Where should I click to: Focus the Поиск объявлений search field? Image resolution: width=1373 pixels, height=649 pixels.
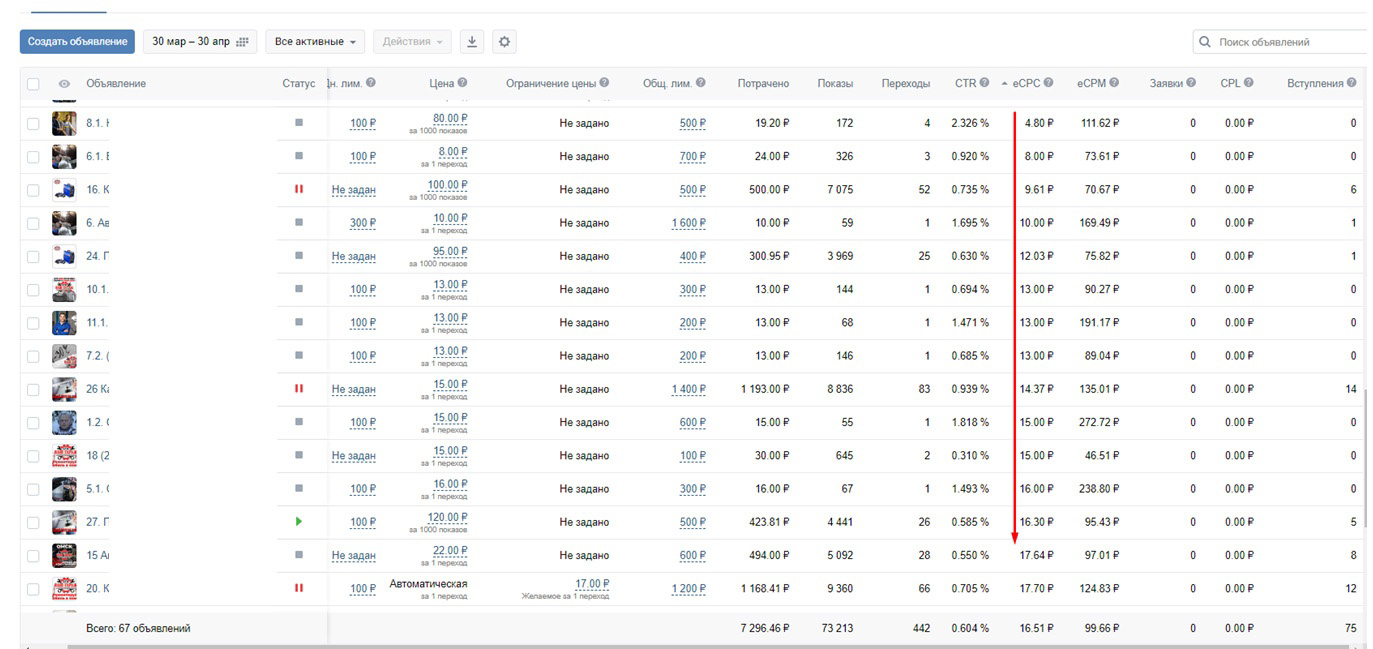1285,42
